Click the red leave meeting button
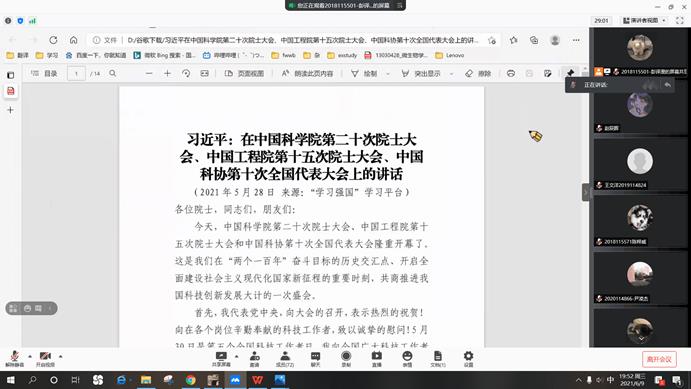691x389 pixels. pos(659,359)
